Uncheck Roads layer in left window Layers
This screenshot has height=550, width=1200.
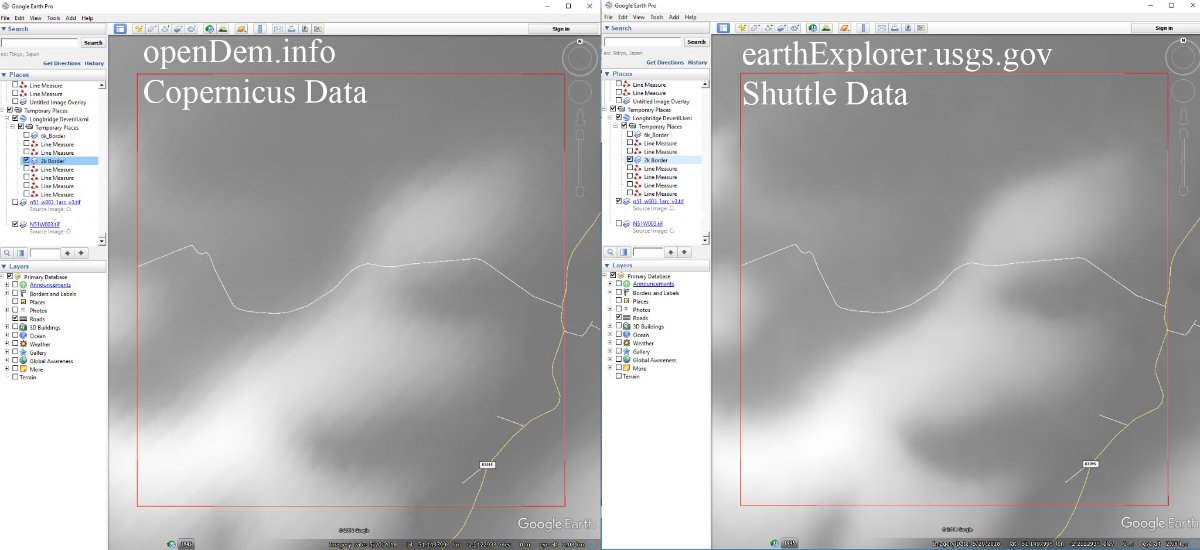15,318
